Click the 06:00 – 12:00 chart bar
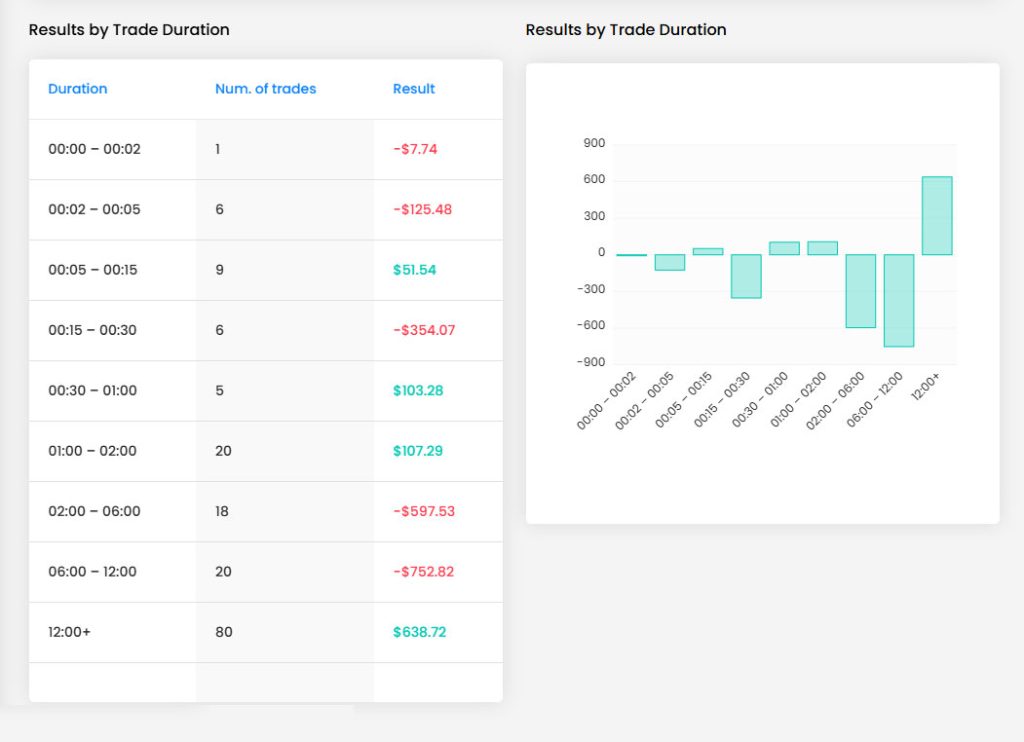 pyautogui.click(x=899, y=300)
